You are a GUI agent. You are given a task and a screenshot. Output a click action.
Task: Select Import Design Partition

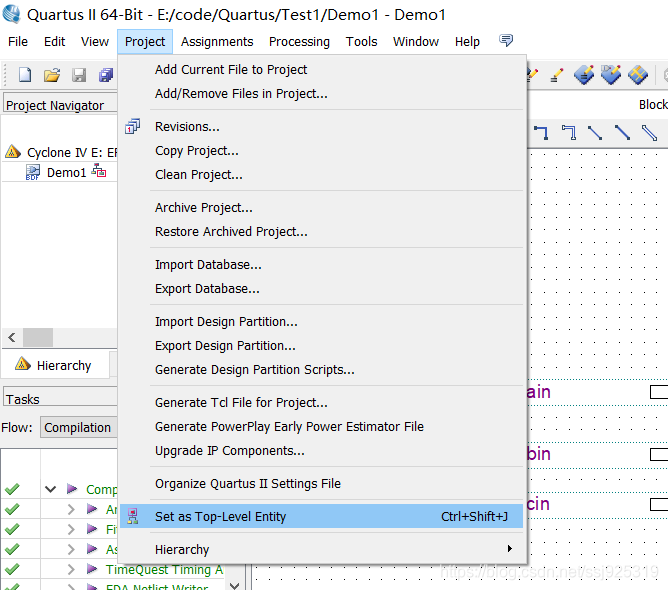coord(321,322)
